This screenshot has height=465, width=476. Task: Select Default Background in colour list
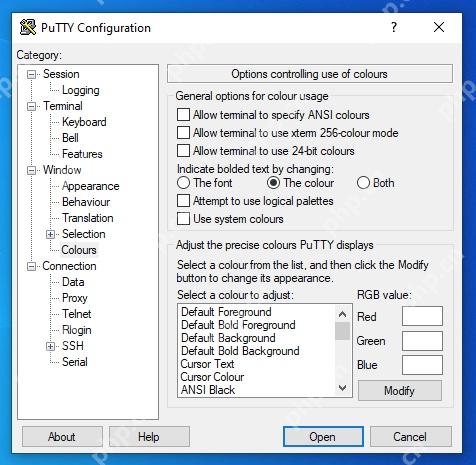click(x=228, y=338)
